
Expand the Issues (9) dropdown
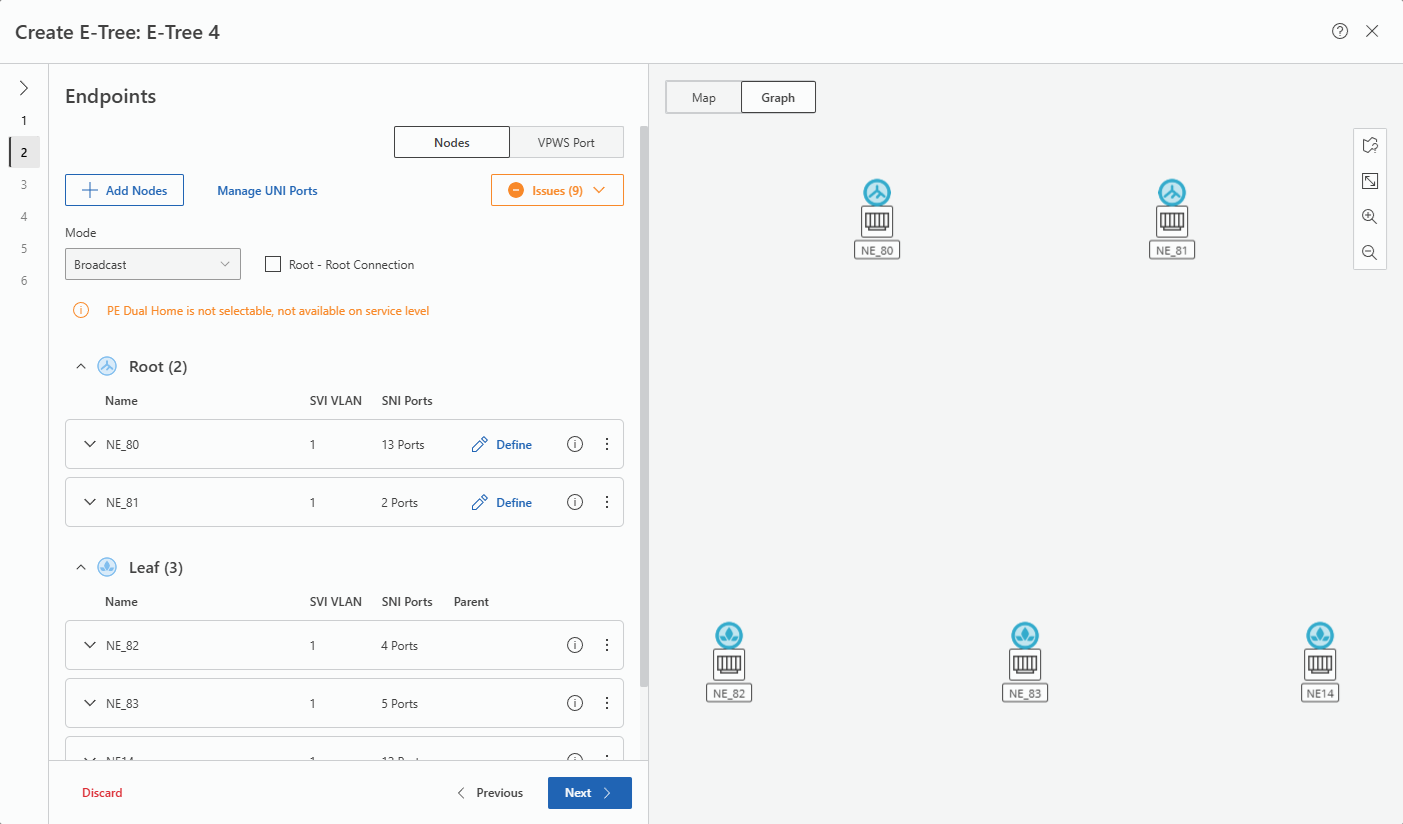[x=557, y=190]
